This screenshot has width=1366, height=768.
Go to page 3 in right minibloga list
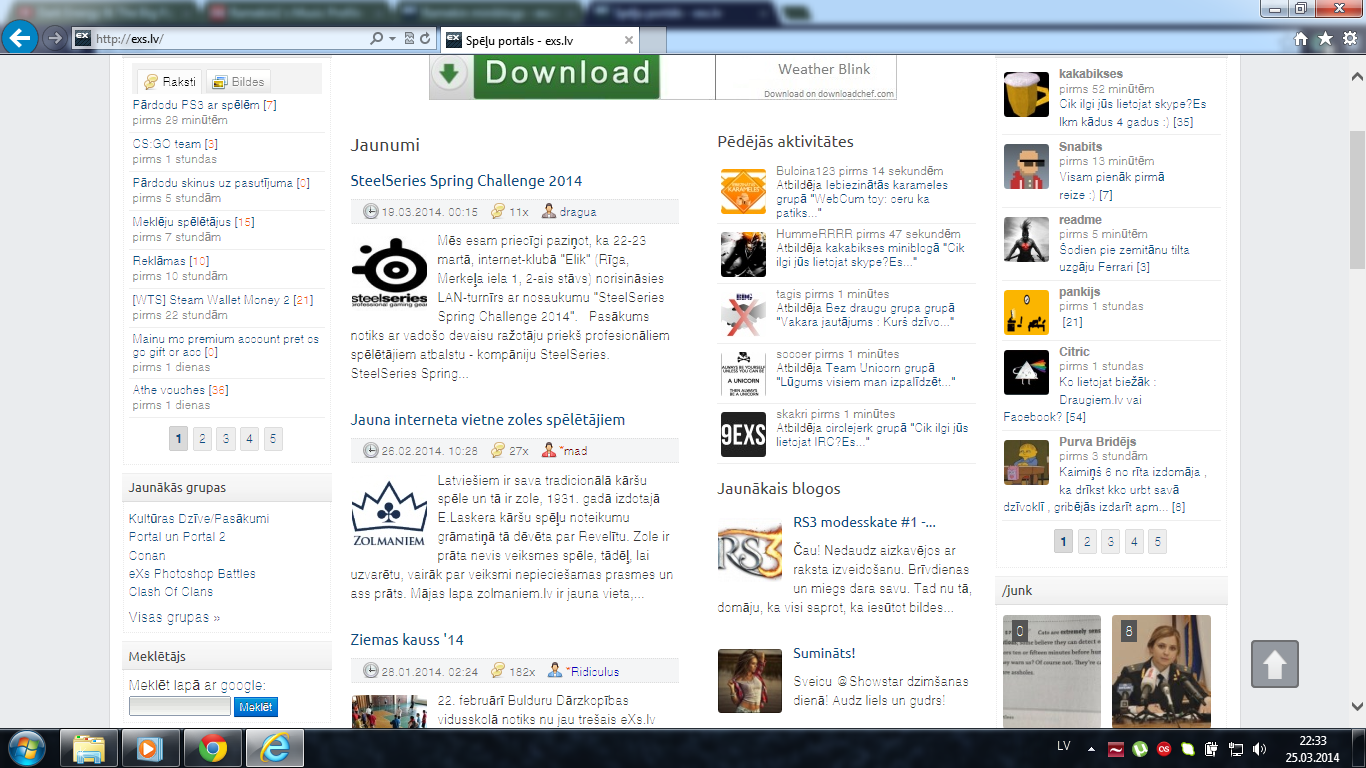click(1110, 542)
